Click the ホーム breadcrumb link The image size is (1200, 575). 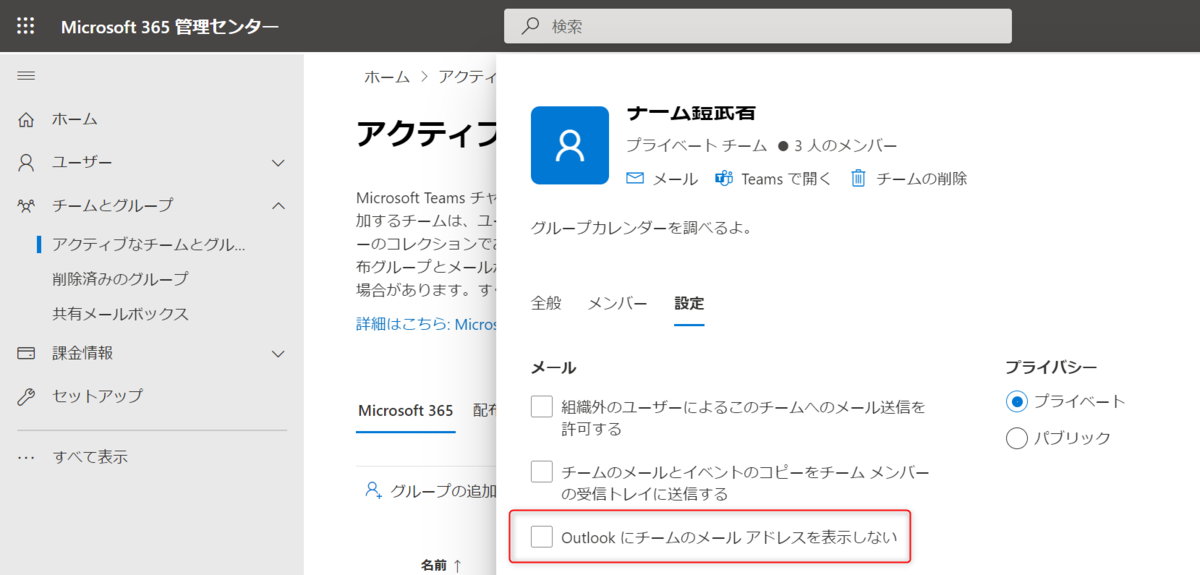coord(387,77)
